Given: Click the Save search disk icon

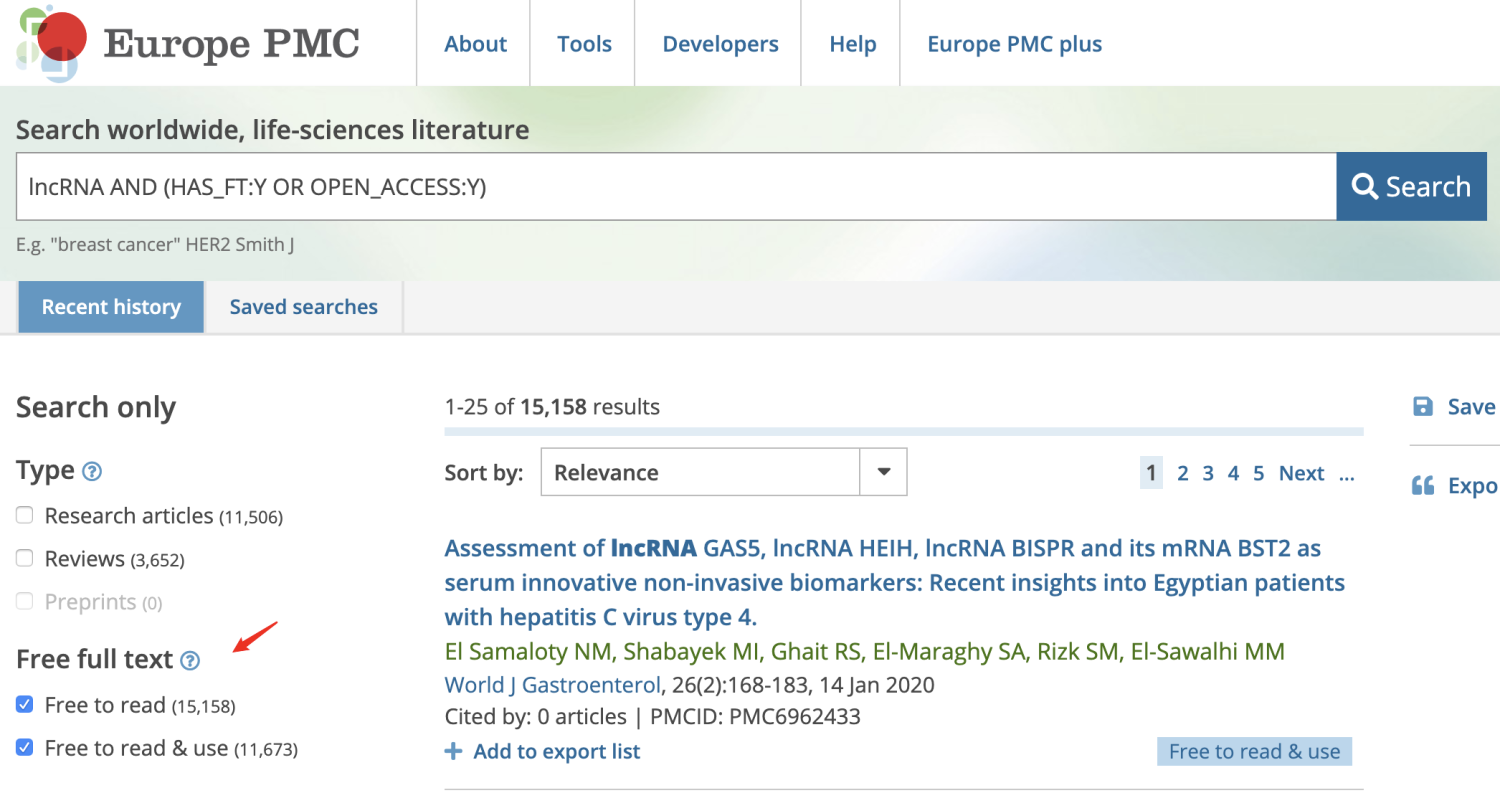Looking at the screenshot, I should 1423,406.
